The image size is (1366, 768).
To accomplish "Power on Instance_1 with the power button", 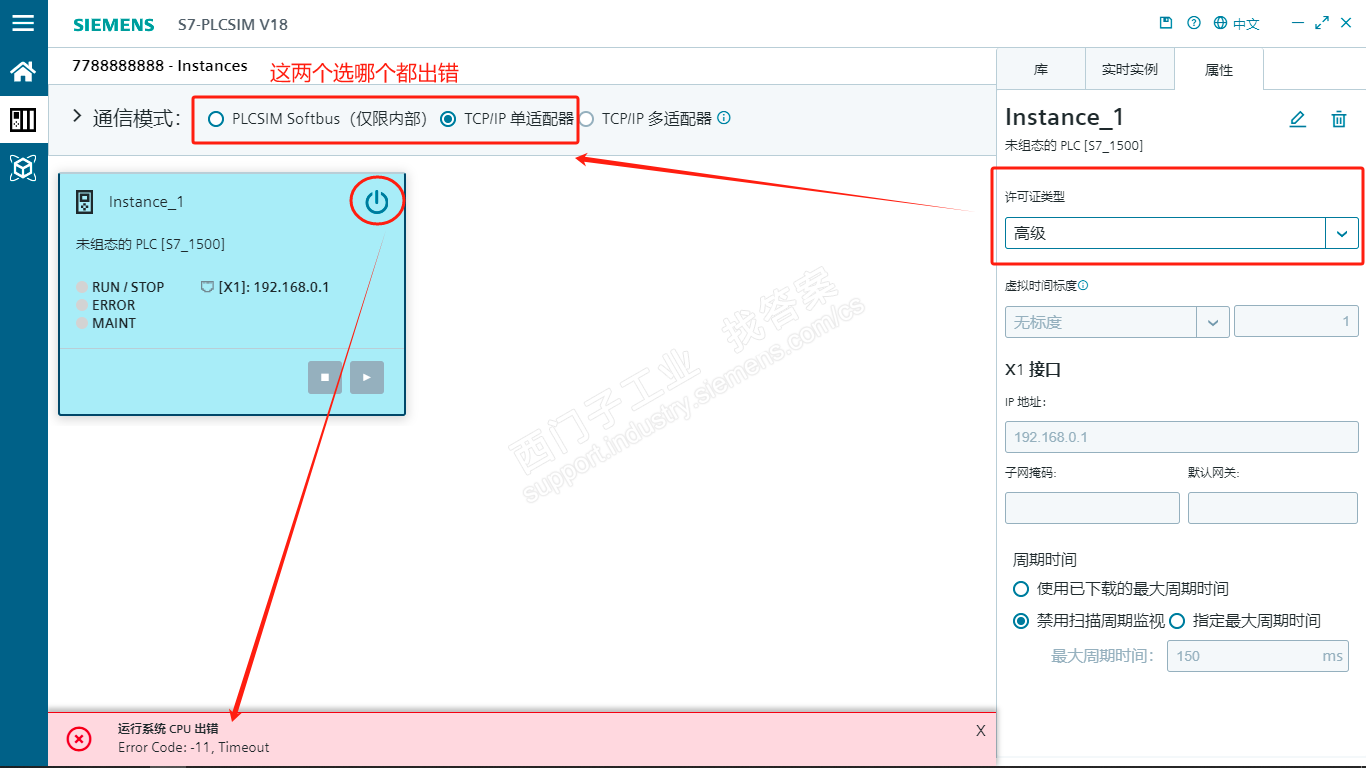I will click(x=376, y=202).
